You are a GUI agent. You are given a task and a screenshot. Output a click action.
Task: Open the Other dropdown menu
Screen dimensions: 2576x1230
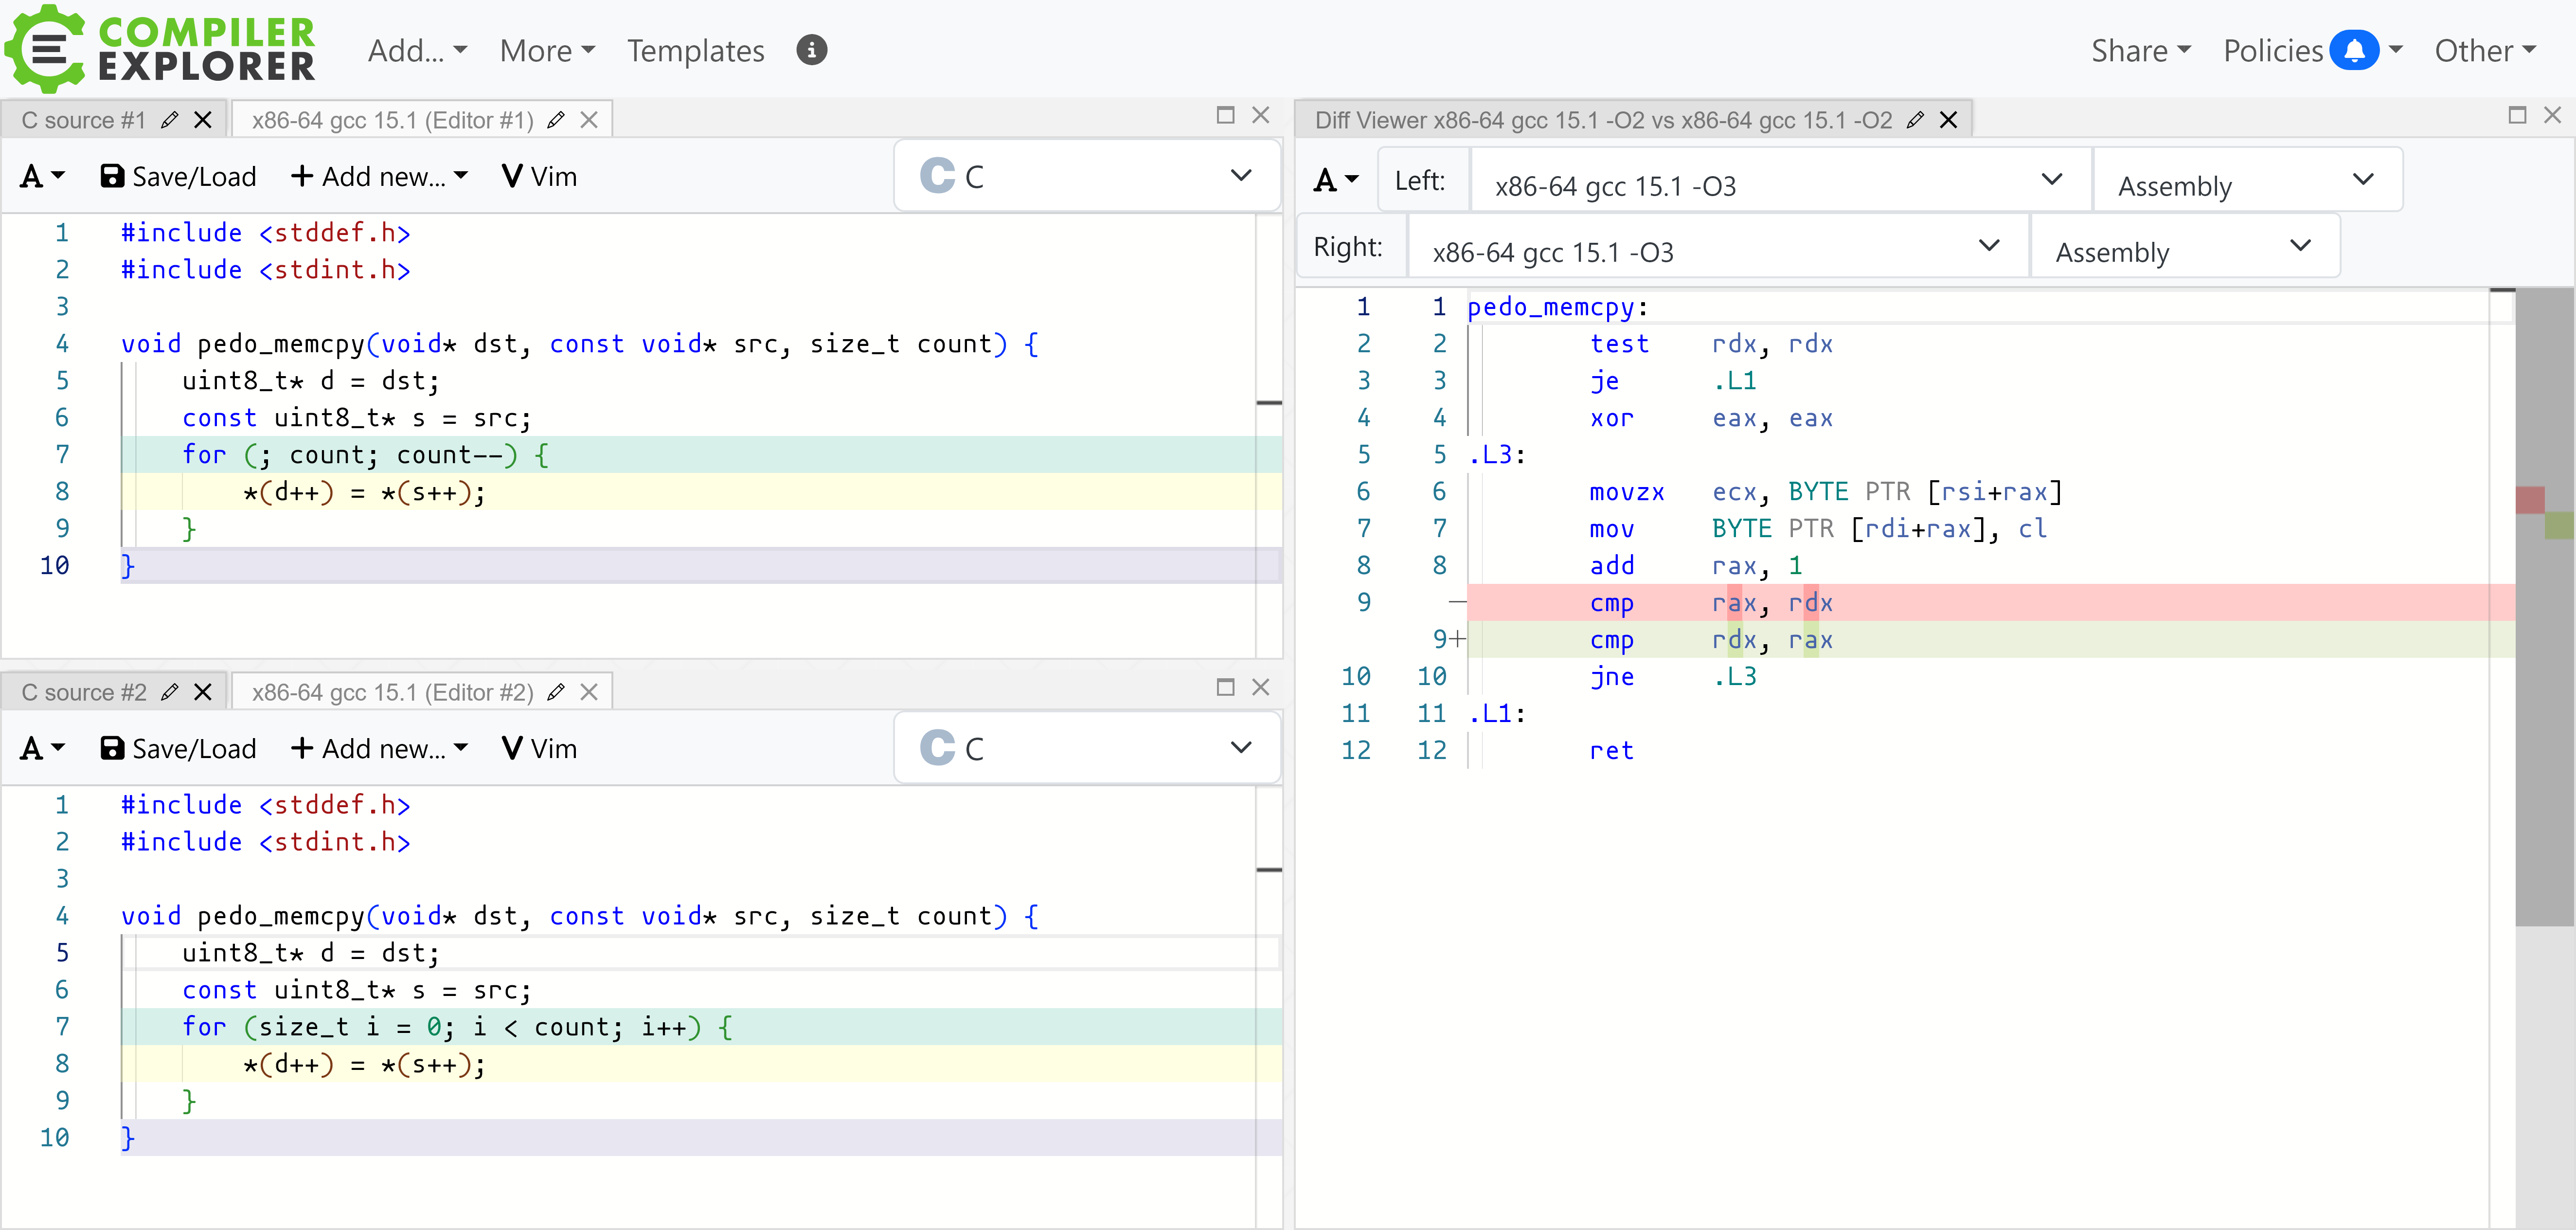click(2486, 50)
